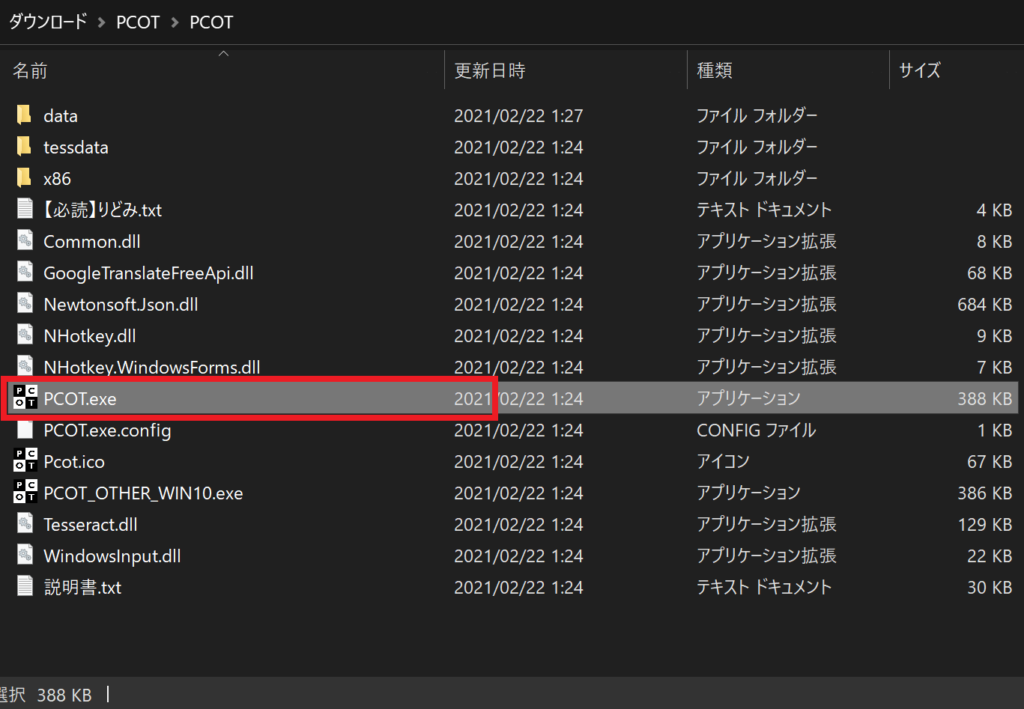Select the file name NHotkey.WindowsForms.dll
Screen dimensions: 1024x709
coord(152,367)
